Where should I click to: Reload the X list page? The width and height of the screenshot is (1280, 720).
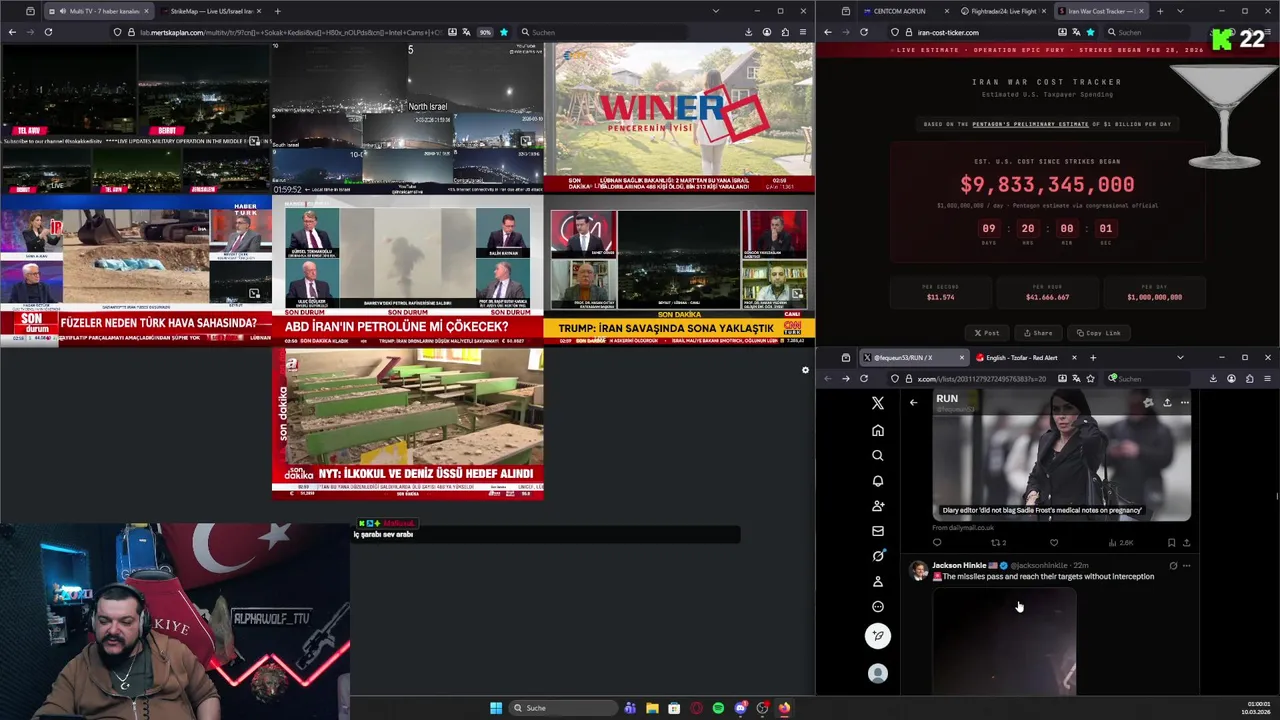coord(864,379)
